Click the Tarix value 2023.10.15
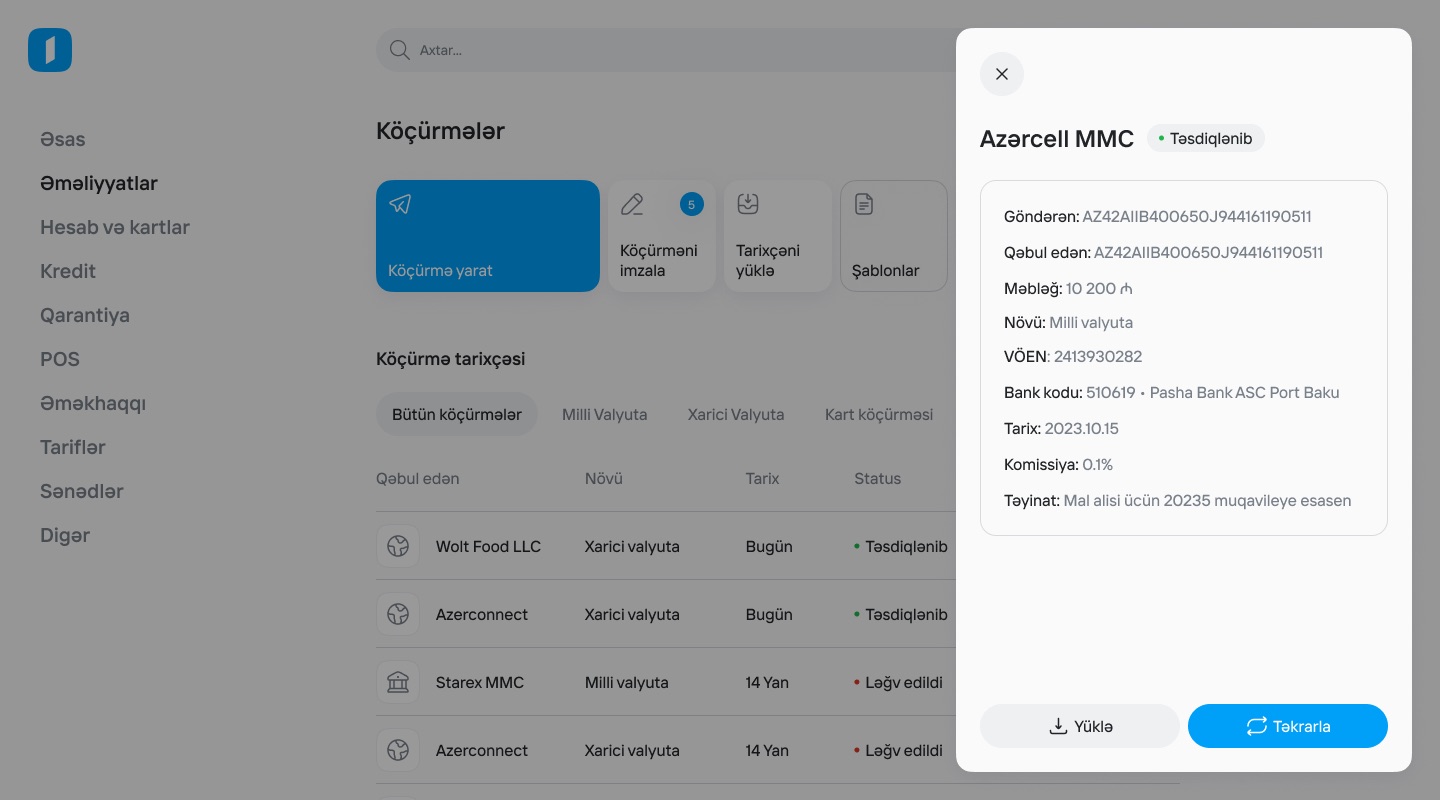The height and width of the screenshot is (800, 1440). 1082,429
